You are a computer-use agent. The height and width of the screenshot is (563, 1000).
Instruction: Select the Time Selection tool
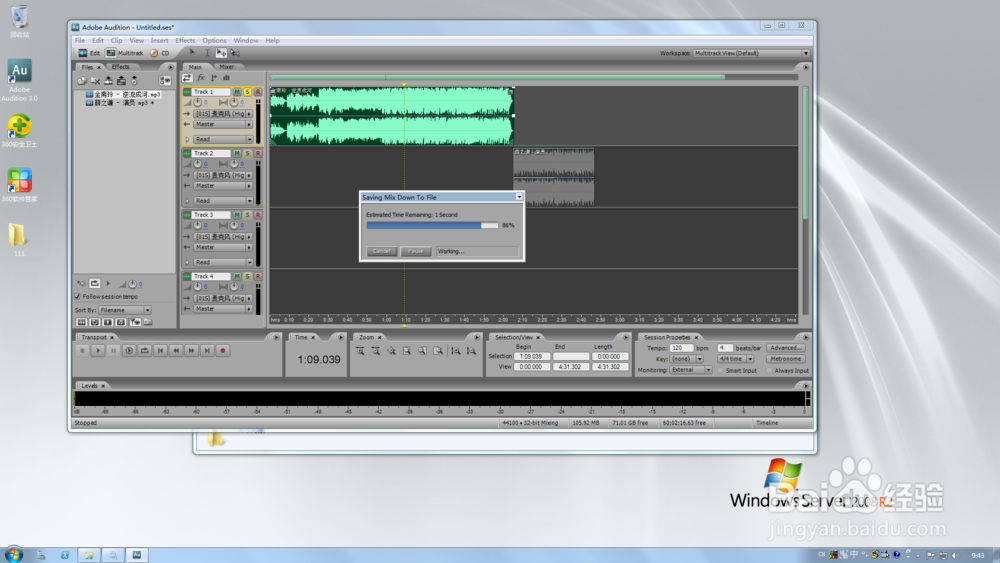click(207, 53)
